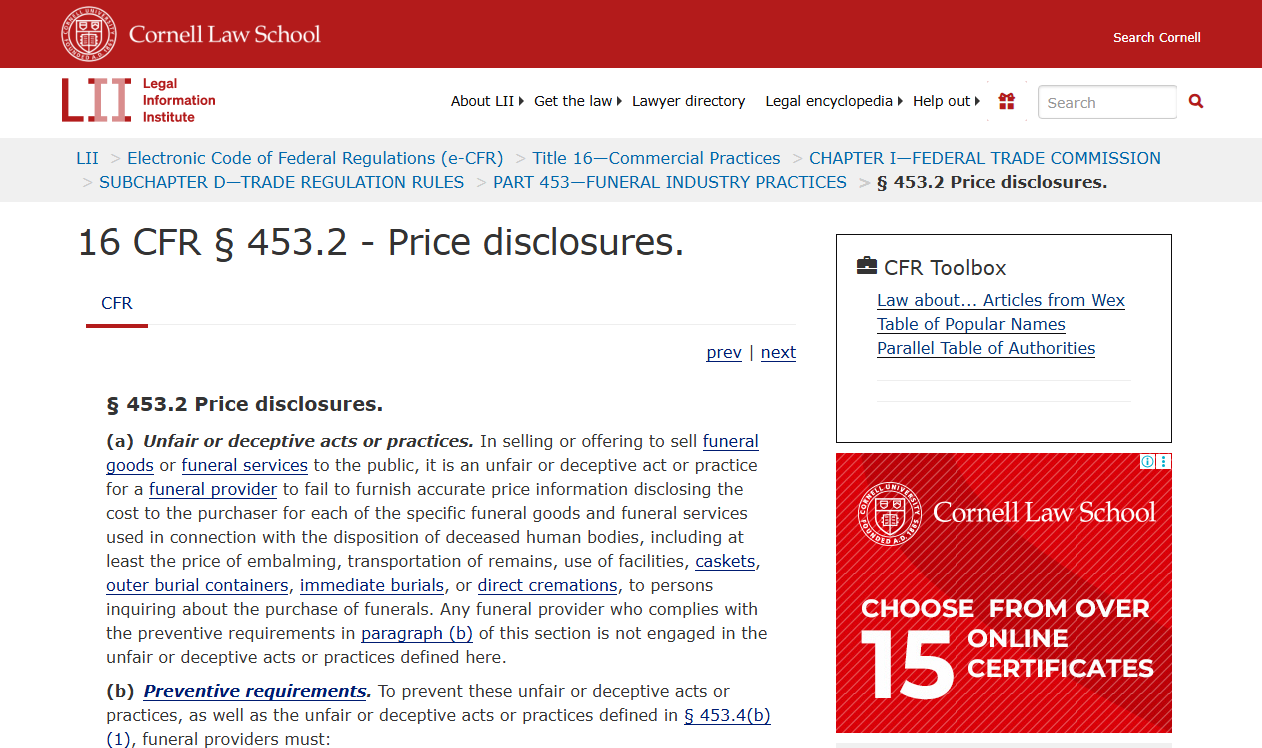Follow the § 453.4(b)(1) link
Viewport: 1262px width, 748px height.
click(x=727, y=715)
